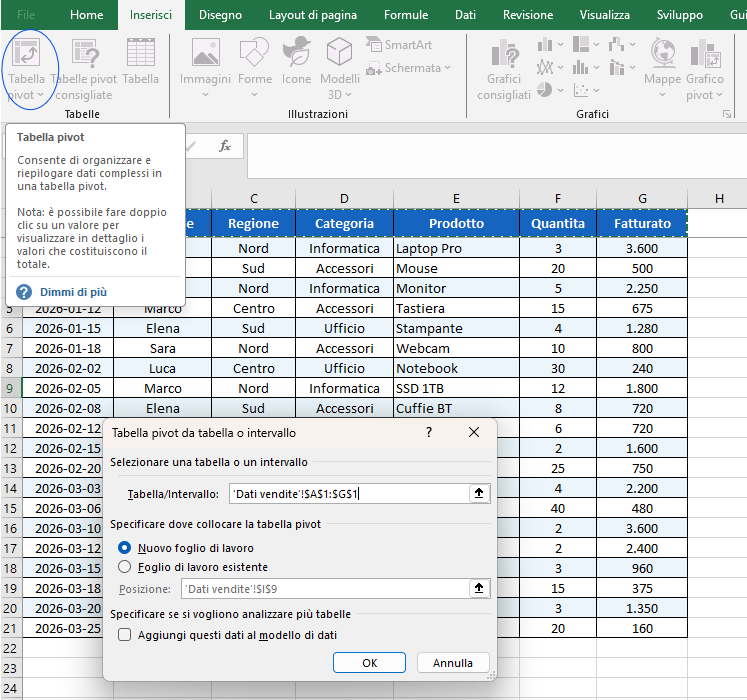
Task: Open the Grafici group dialog launcher
Action: point(727,114)
